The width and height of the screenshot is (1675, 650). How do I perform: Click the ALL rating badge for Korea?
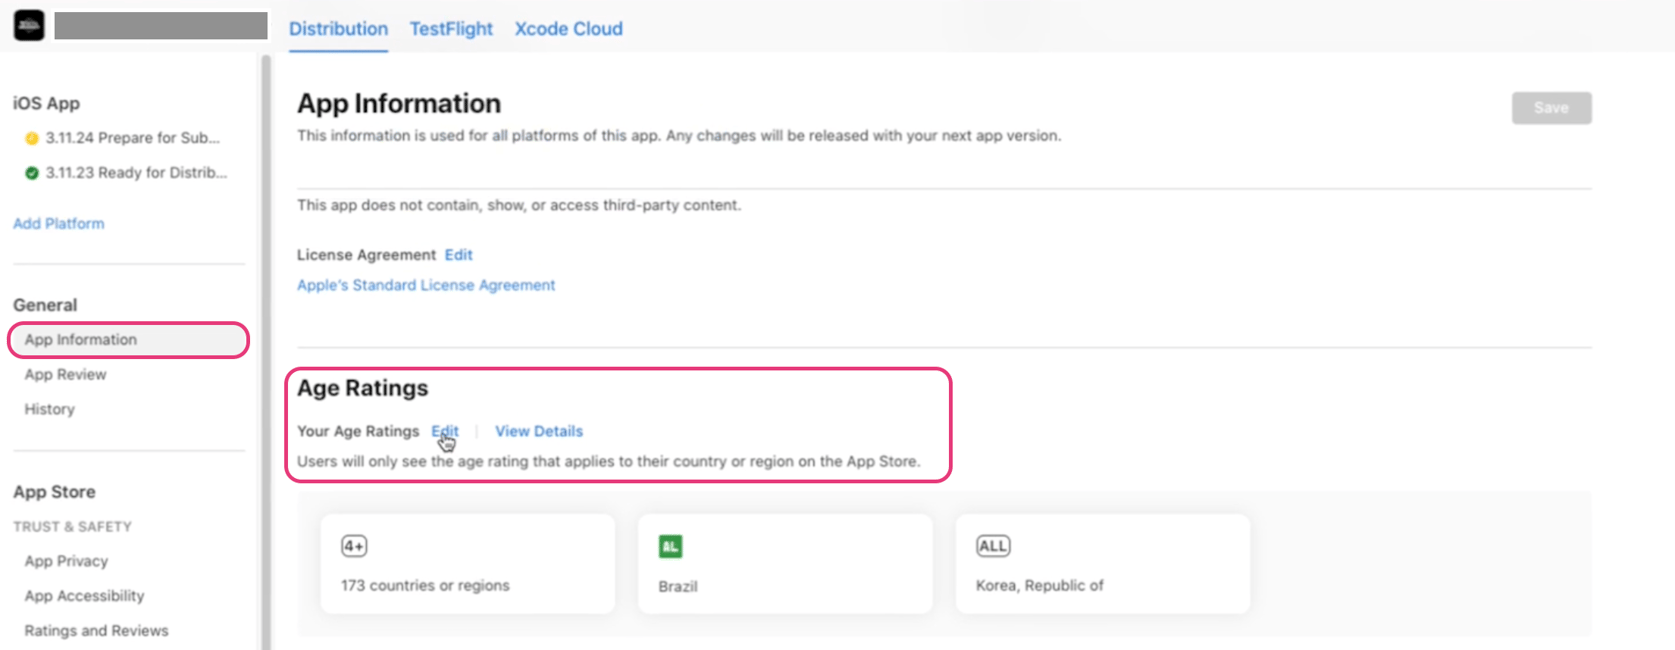click(993, 546)
